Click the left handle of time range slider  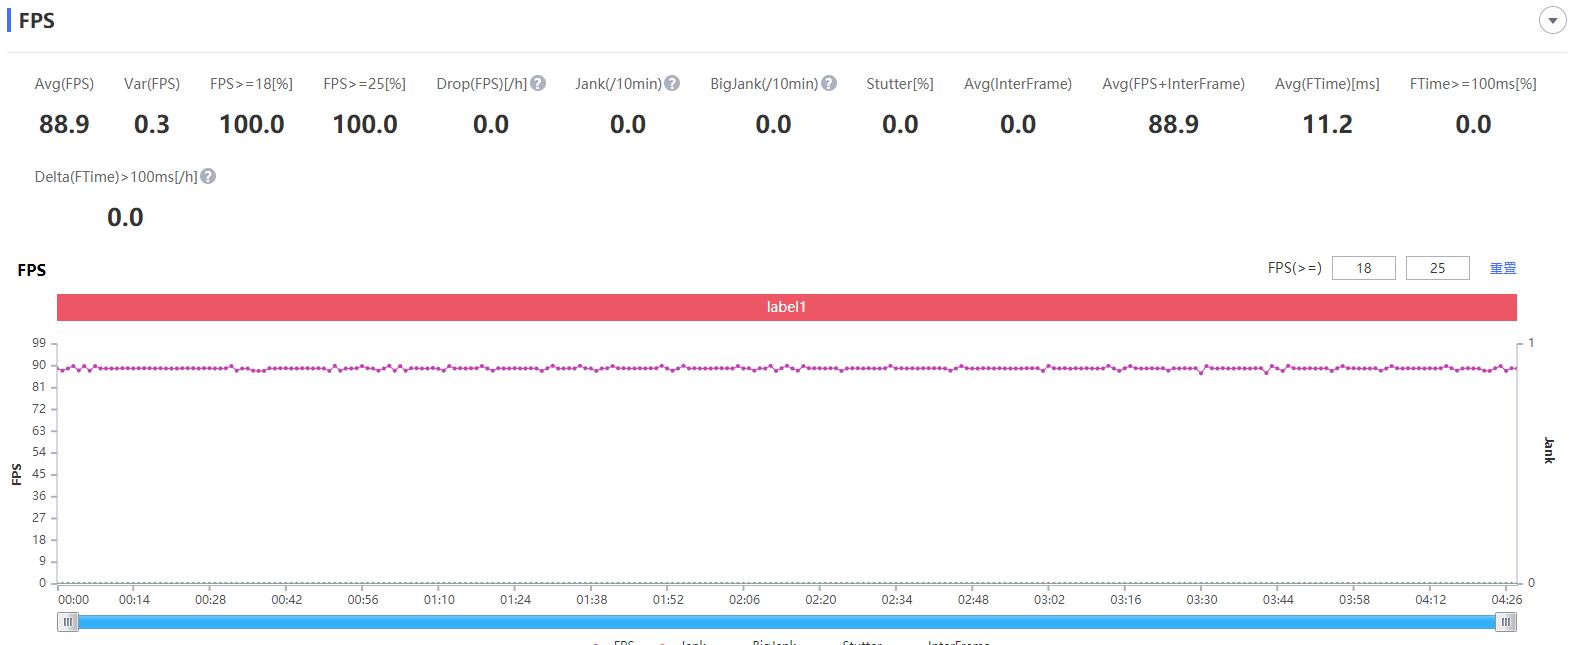tap(68, 622)
